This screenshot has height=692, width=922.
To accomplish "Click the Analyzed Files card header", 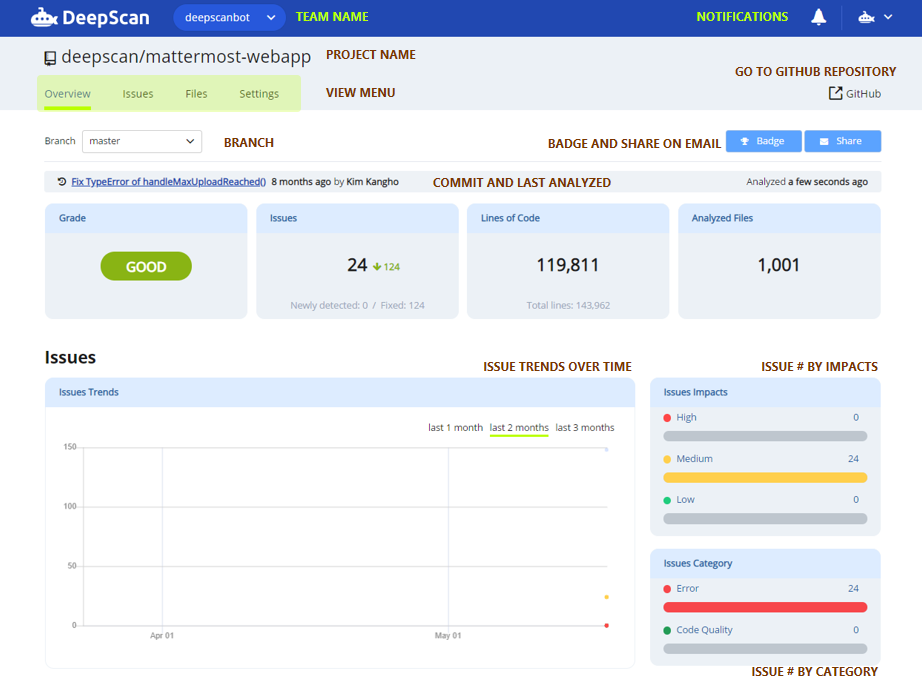I will (779, 218).
